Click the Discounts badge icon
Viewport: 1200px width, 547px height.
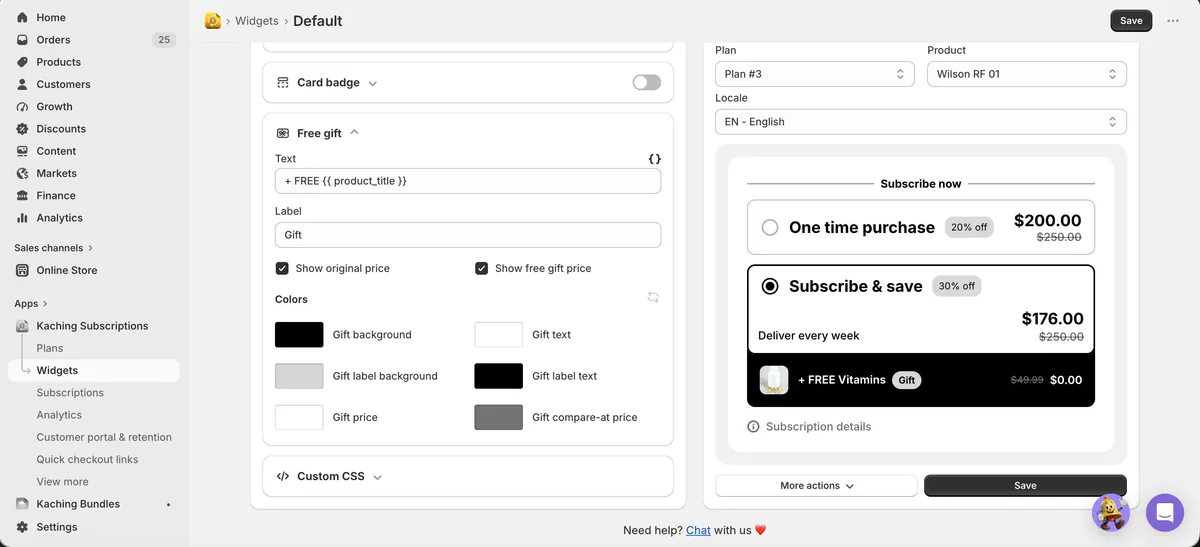[x=23, y=129]
